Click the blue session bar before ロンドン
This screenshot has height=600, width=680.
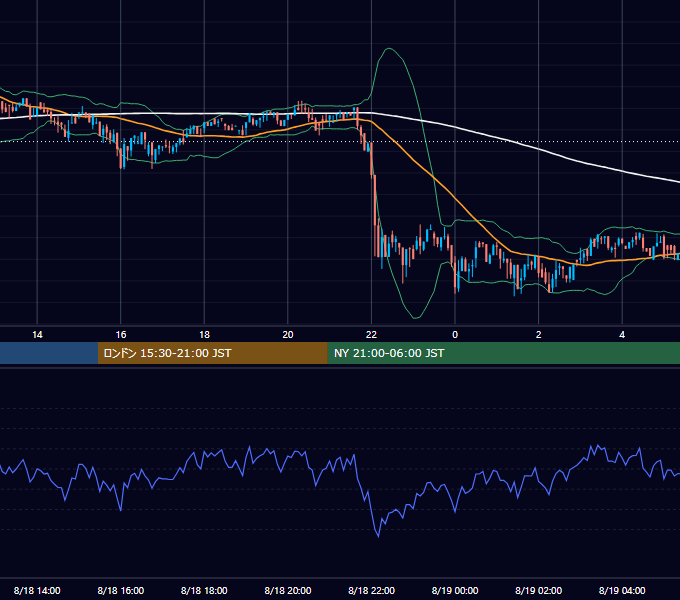[x=49, y=353]
